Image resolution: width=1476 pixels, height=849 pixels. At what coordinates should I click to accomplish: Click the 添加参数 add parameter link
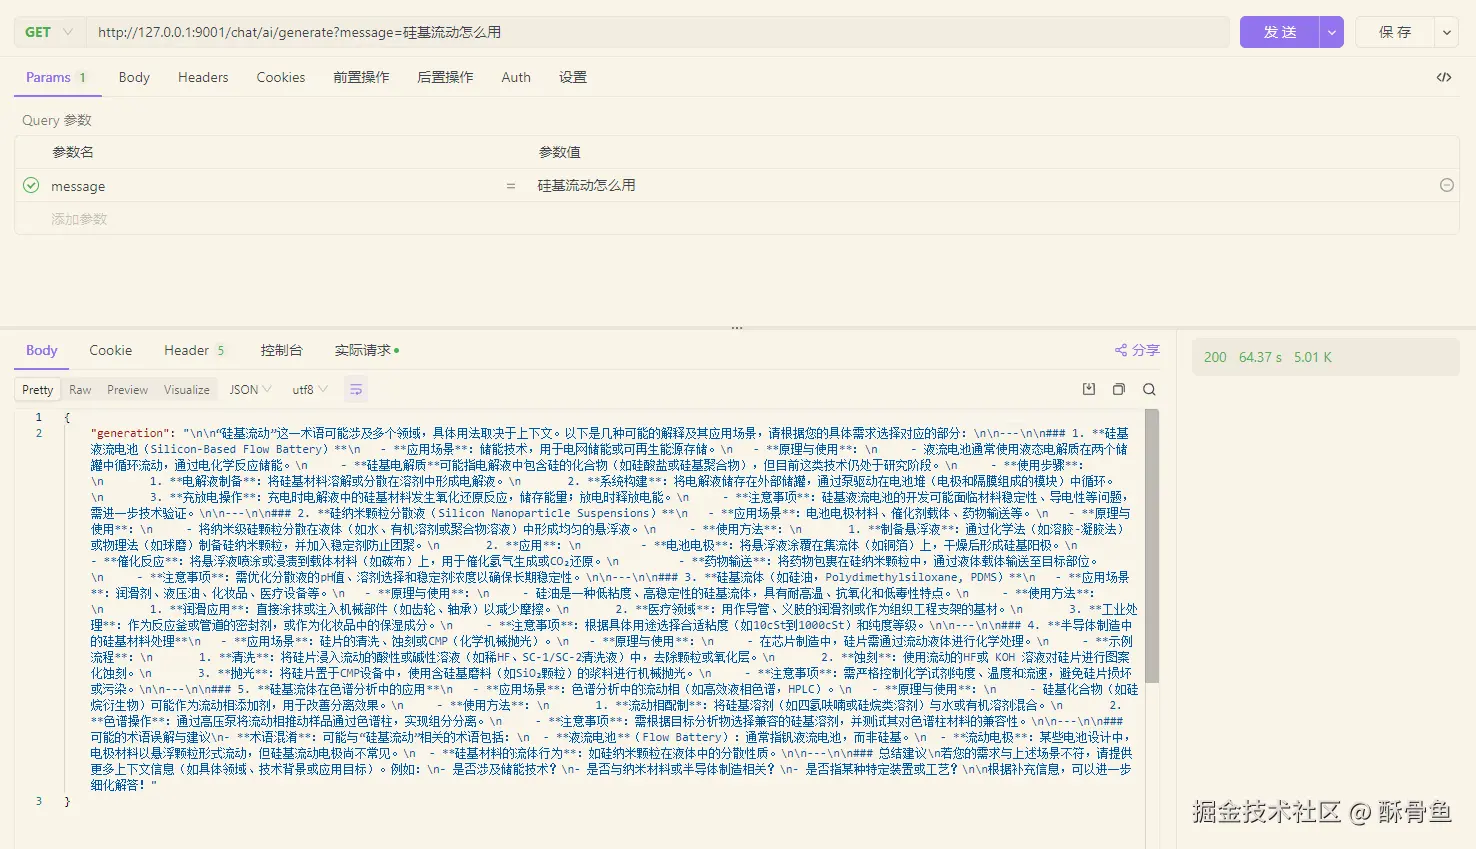[x=80, y=218]
